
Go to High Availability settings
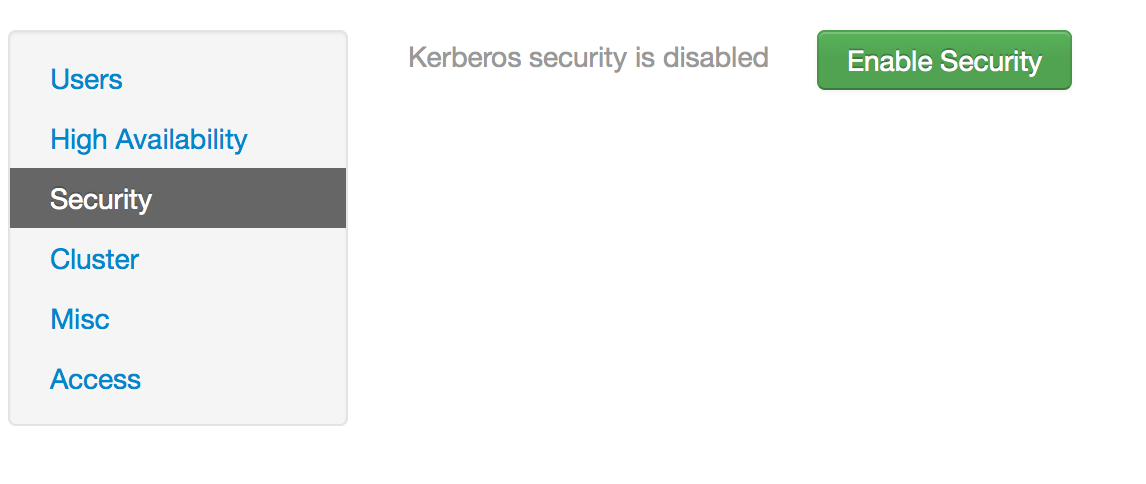(x=149, y=139)
